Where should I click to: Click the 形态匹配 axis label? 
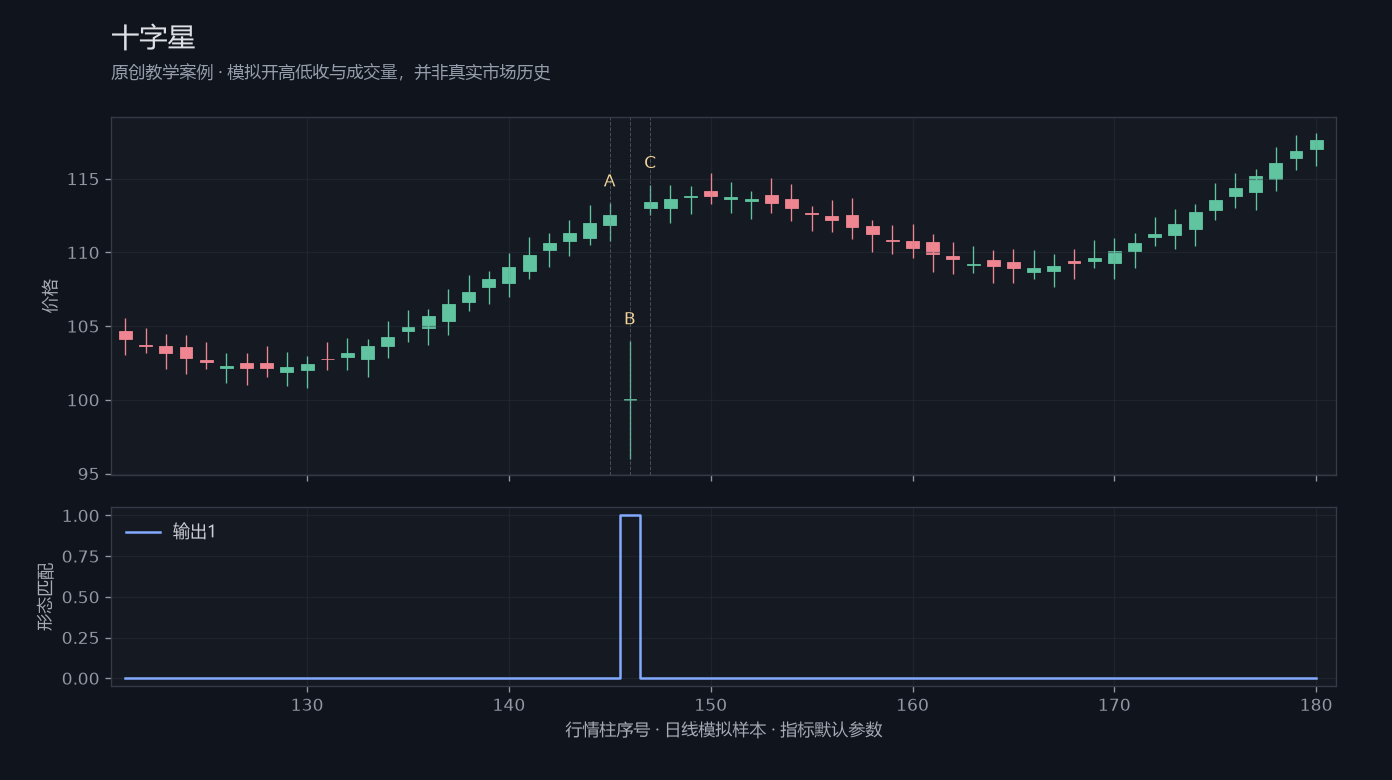46,596
